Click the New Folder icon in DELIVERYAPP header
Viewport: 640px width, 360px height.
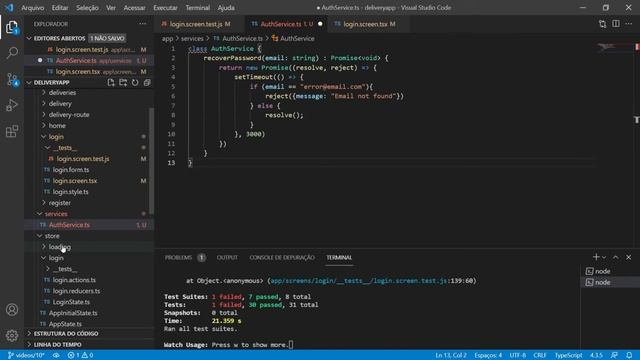pyautogui.click(x=123, y=82)
